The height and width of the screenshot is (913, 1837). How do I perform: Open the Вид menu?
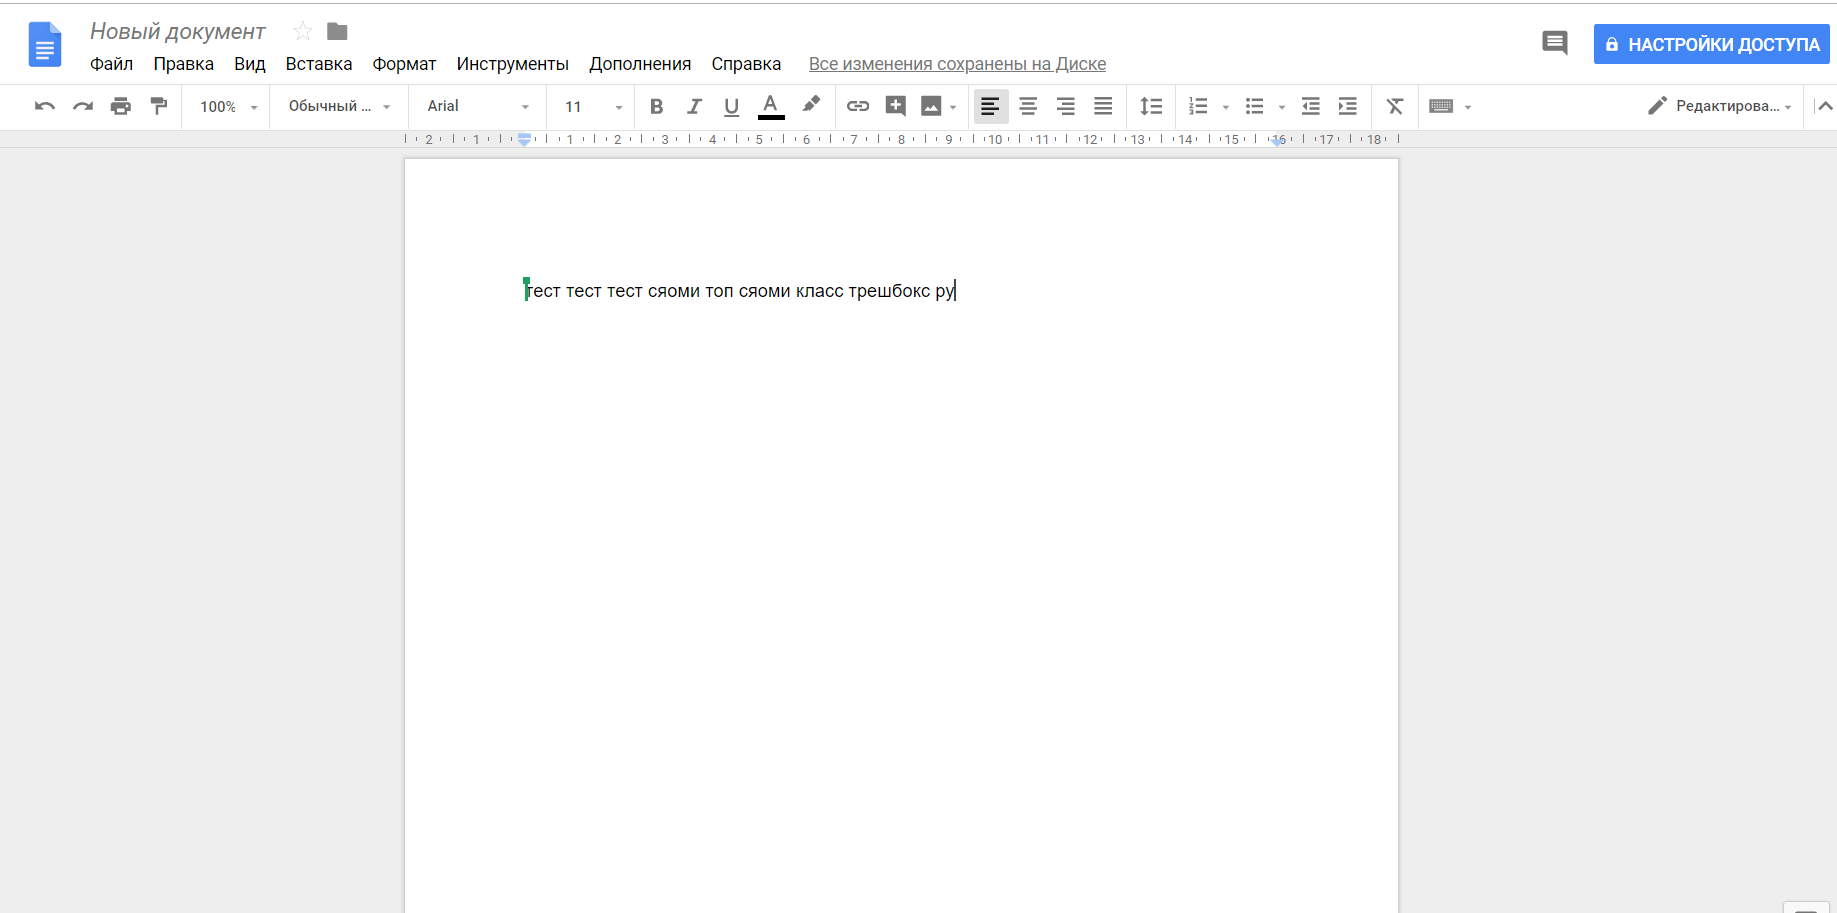pyautogui.click(x=250, y=64)
